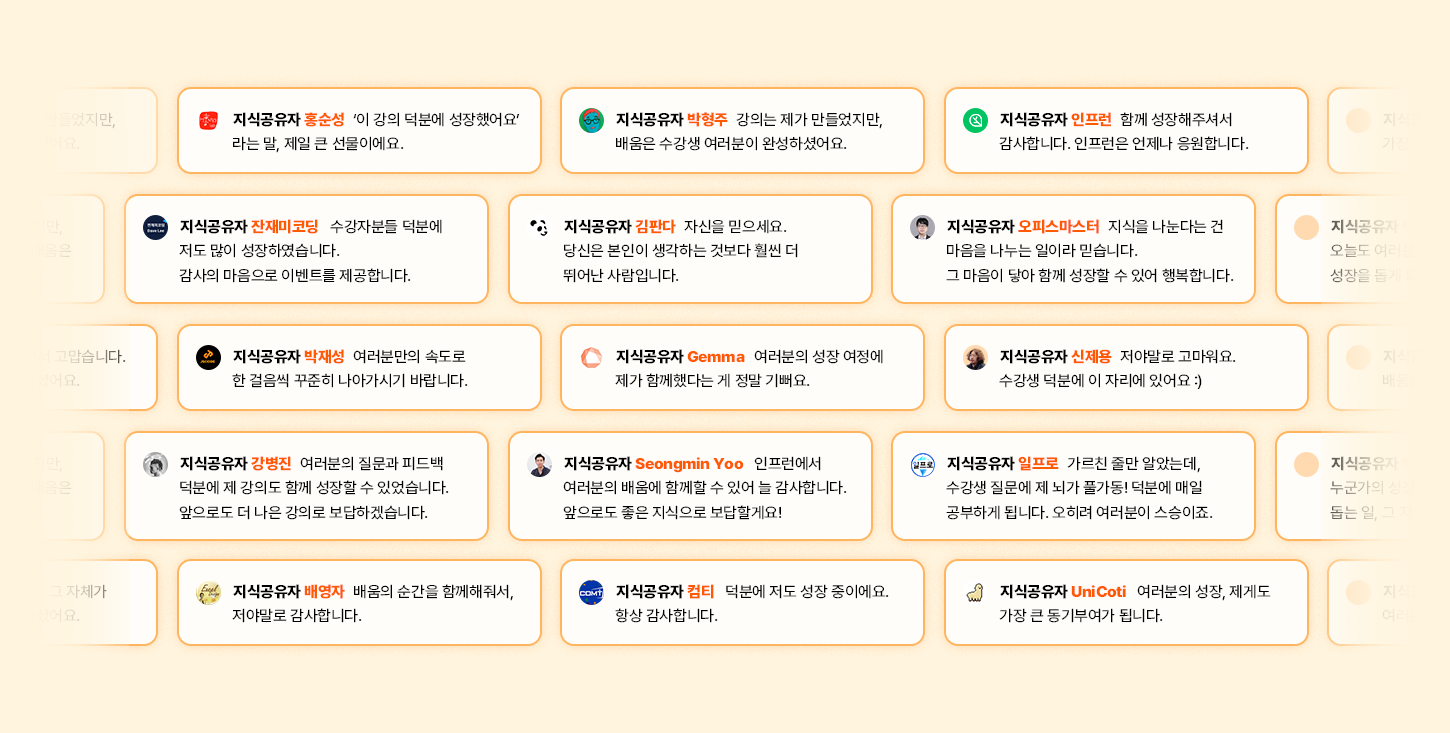Click the 인프런 green logo icon

(x=975, y=120)
